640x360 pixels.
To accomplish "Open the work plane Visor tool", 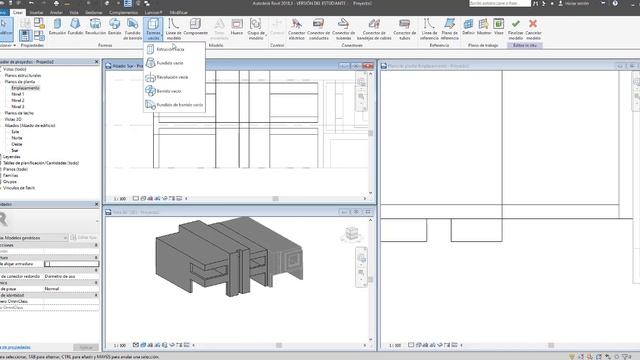I will [x=498, y=27].
